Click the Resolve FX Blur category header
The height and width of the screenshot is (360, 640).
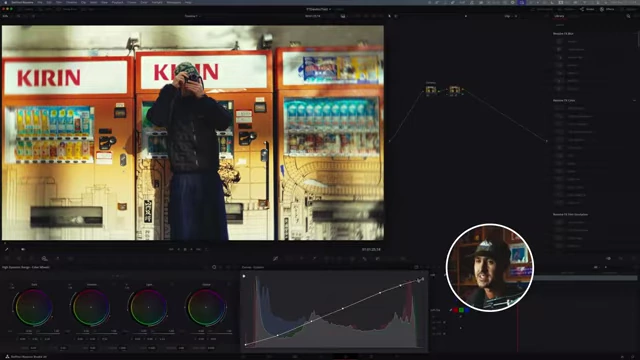(563, 33)
